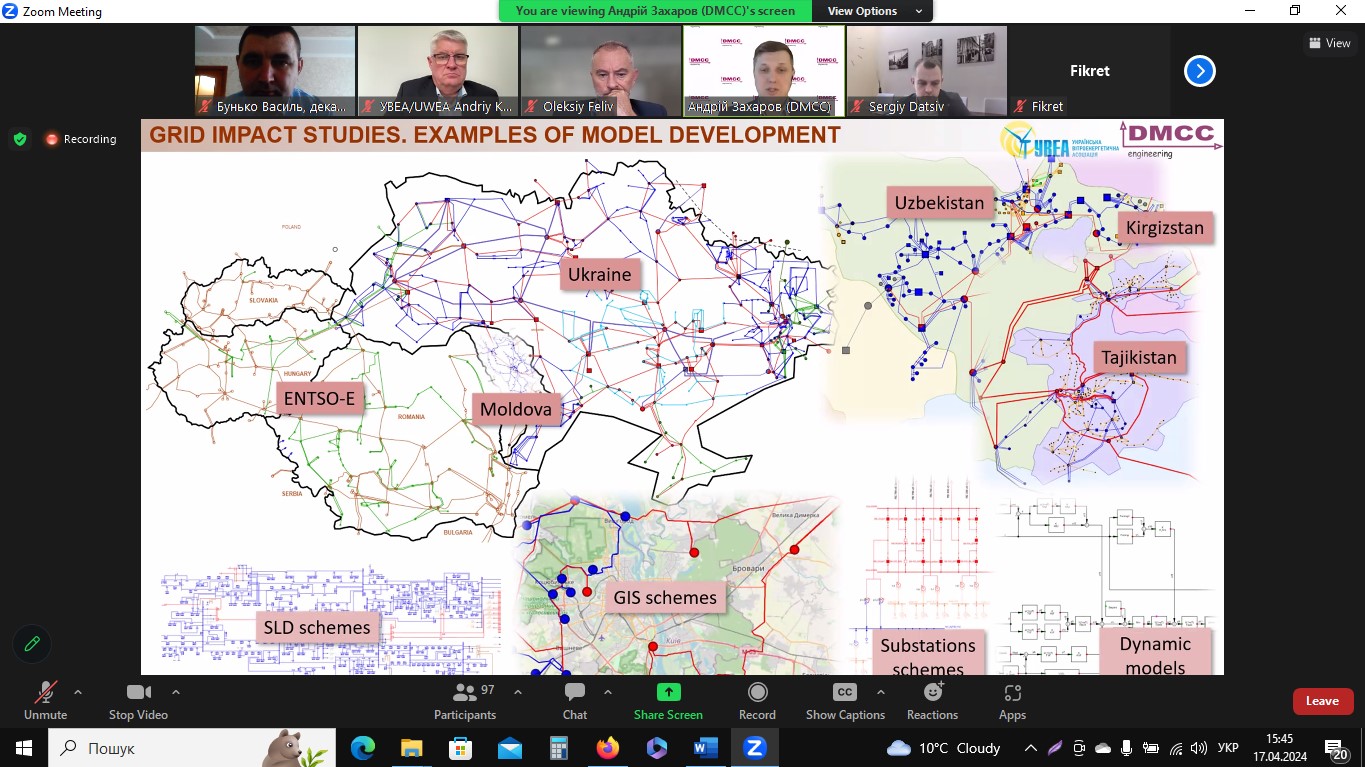
Task: Click the GIS schemes label
Action: [x=665, y=598]
